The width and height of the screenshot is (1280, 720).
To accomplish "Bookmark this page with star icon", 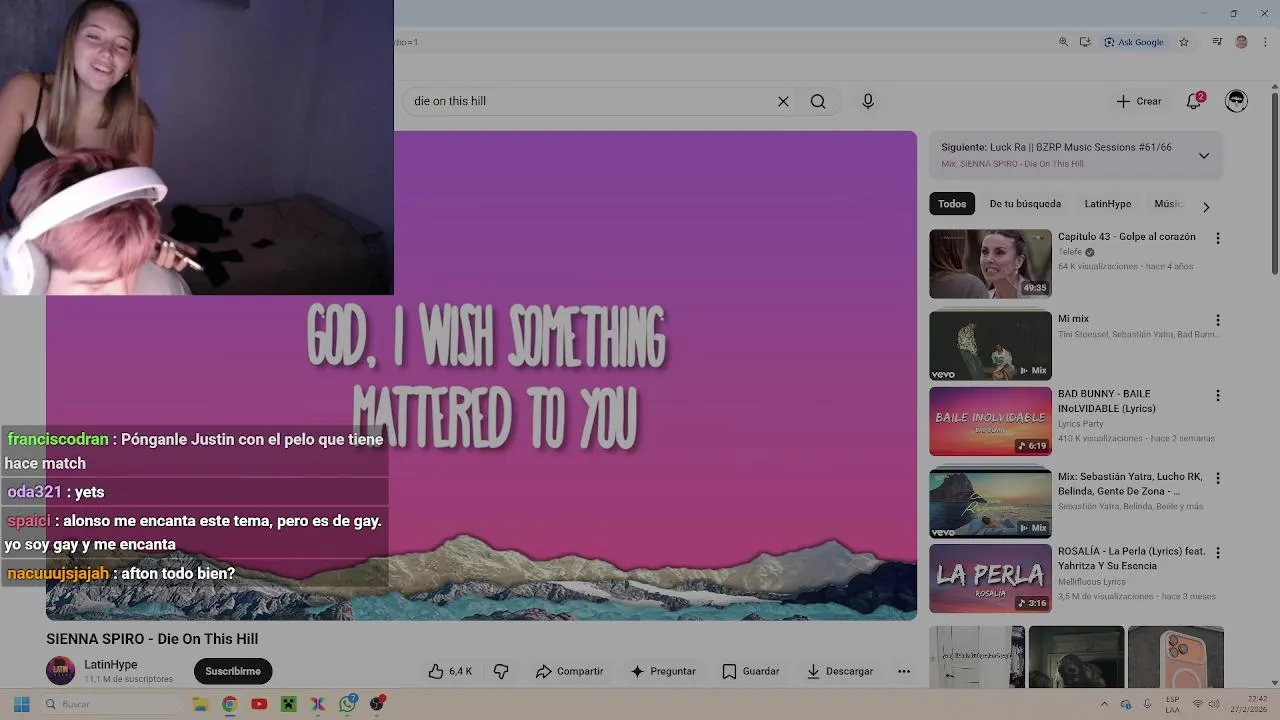I will (1184, 42).
